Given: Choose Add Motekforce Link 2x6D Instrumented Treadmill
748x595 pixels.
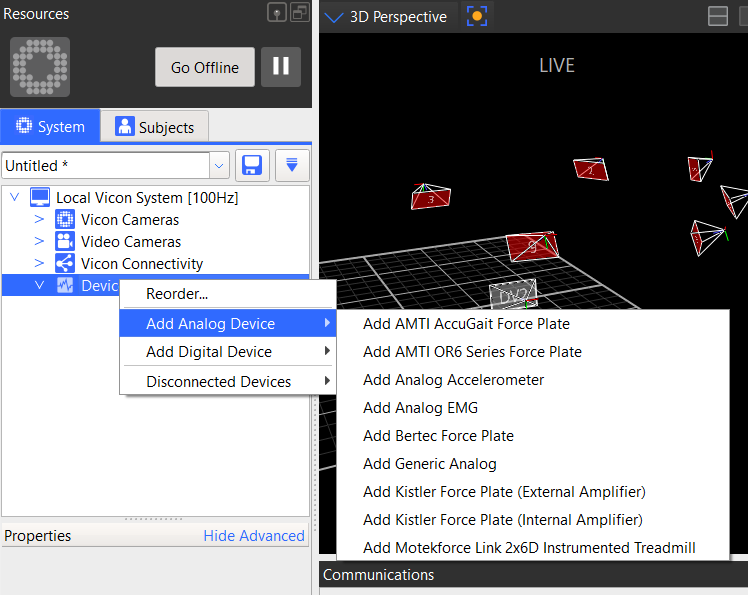Looking at the screenshot, I should tap(533, 547).
